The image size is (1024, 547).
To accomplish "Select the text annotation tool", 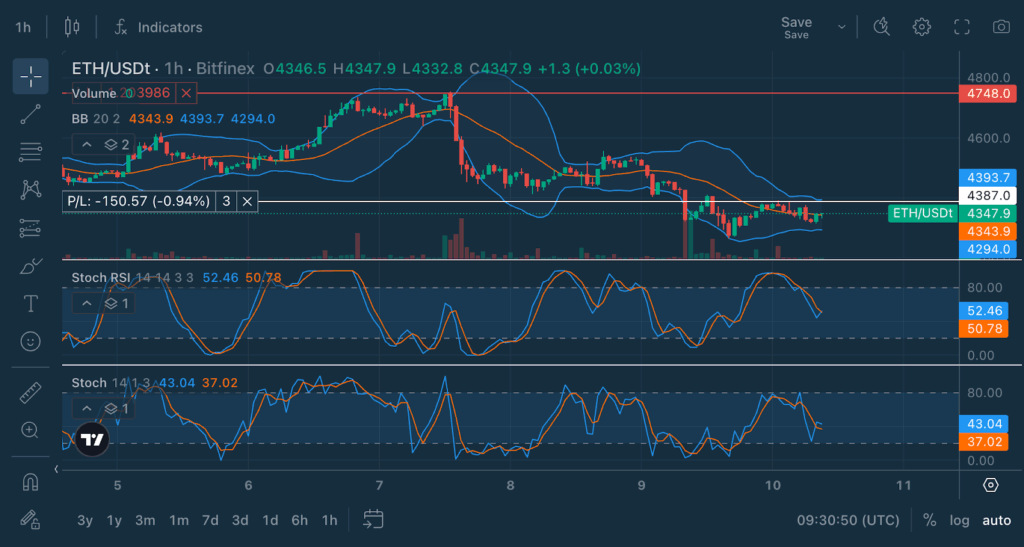I will pyautogui.click(x=30, y=303).
